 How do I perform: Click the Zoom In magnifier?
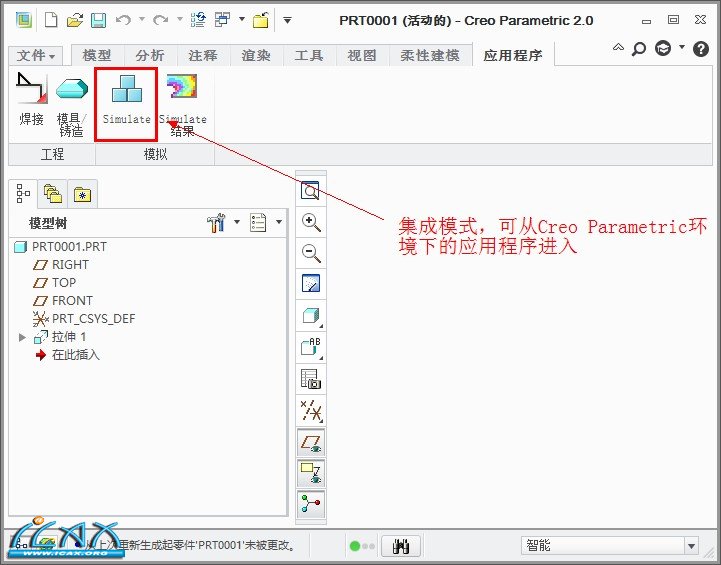[x=311, y=222]
